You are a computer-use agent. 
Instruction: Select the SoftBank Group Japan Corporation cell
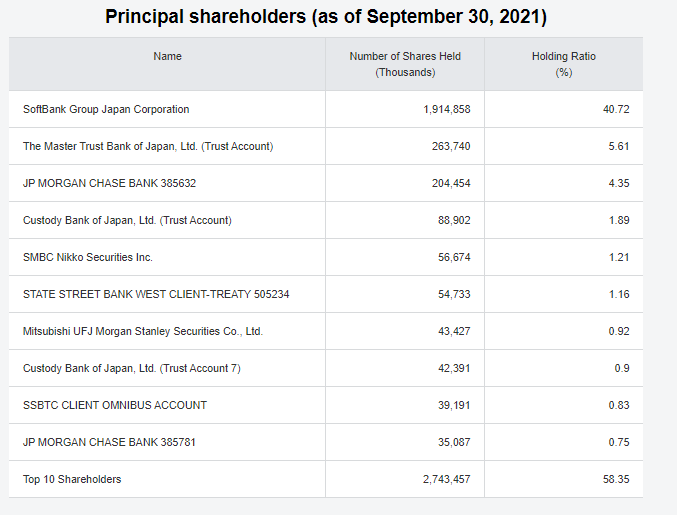pos(106,109)
